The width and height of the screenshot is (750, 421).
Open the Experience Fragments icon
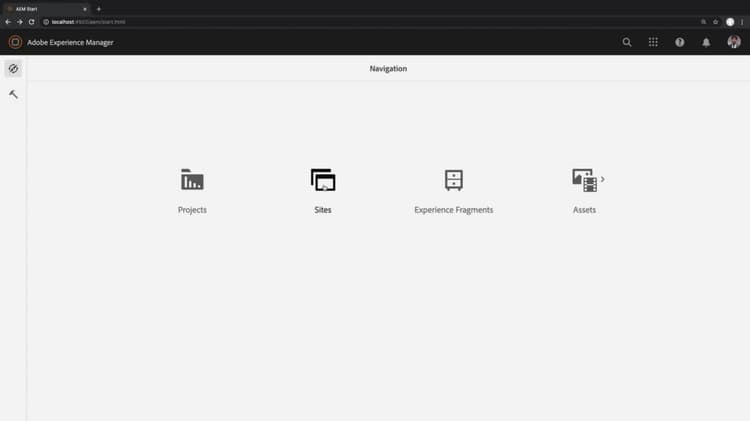453,180
